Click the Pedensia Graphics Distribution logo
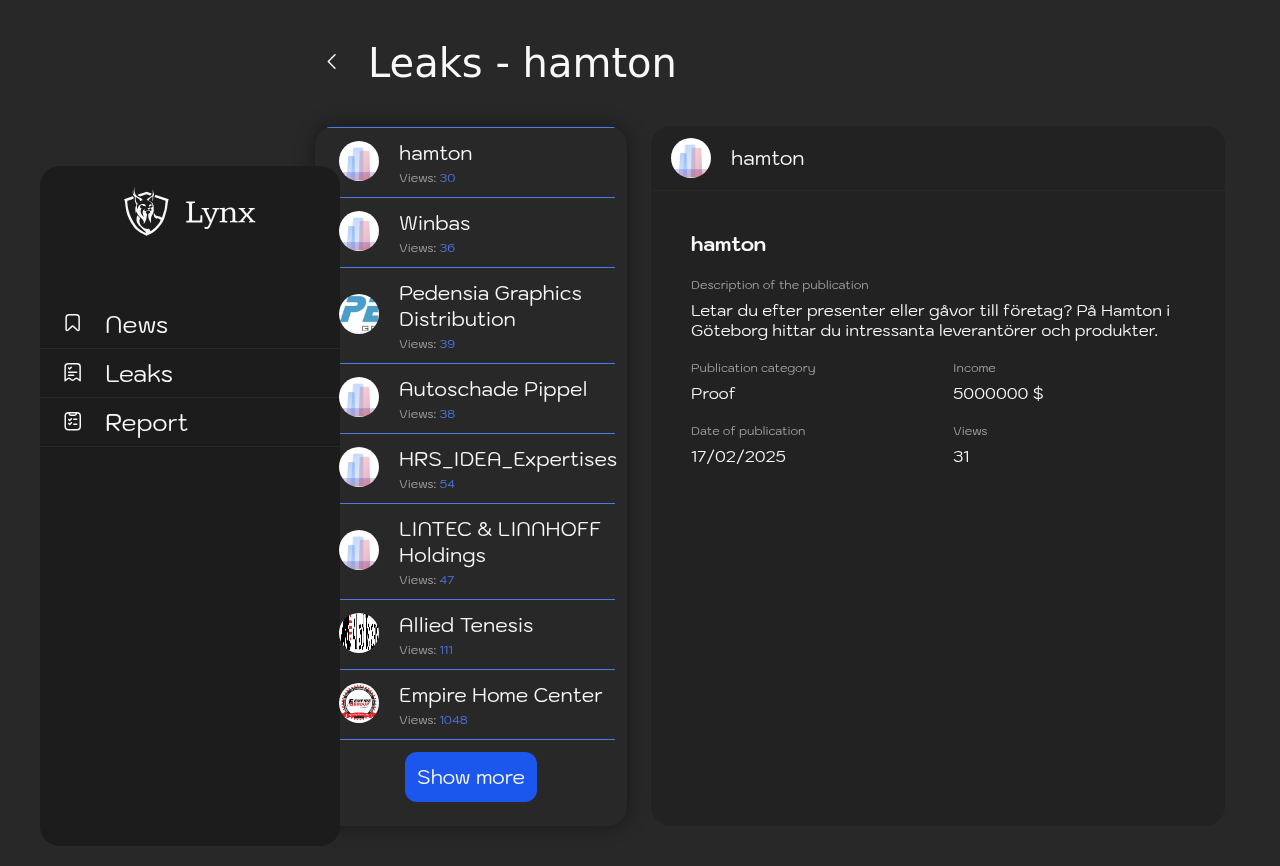 coord(359,314)
